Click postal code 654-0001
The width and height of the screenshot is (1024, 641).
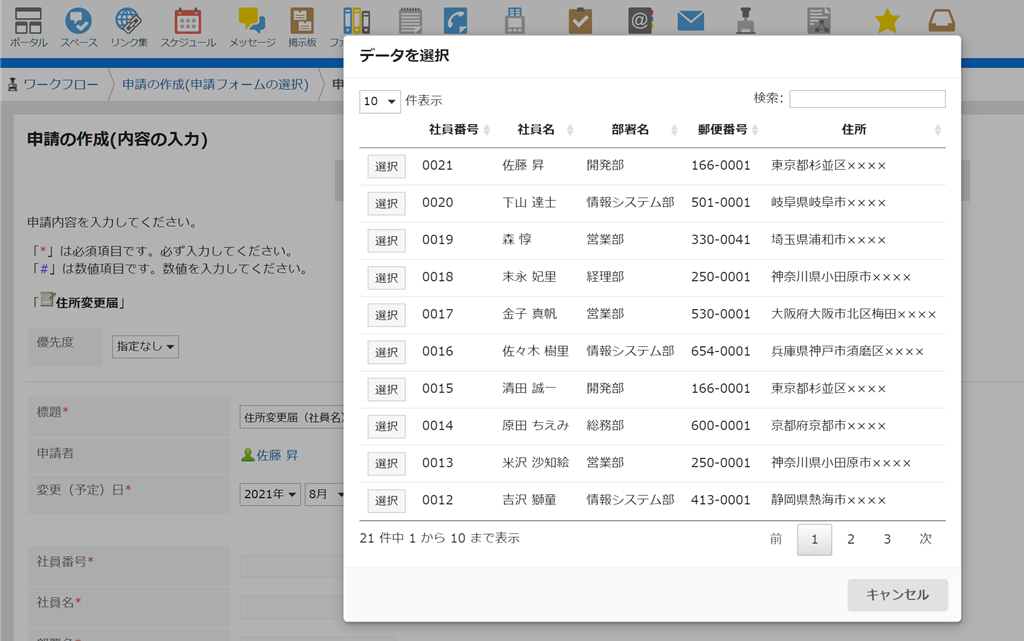721,352
